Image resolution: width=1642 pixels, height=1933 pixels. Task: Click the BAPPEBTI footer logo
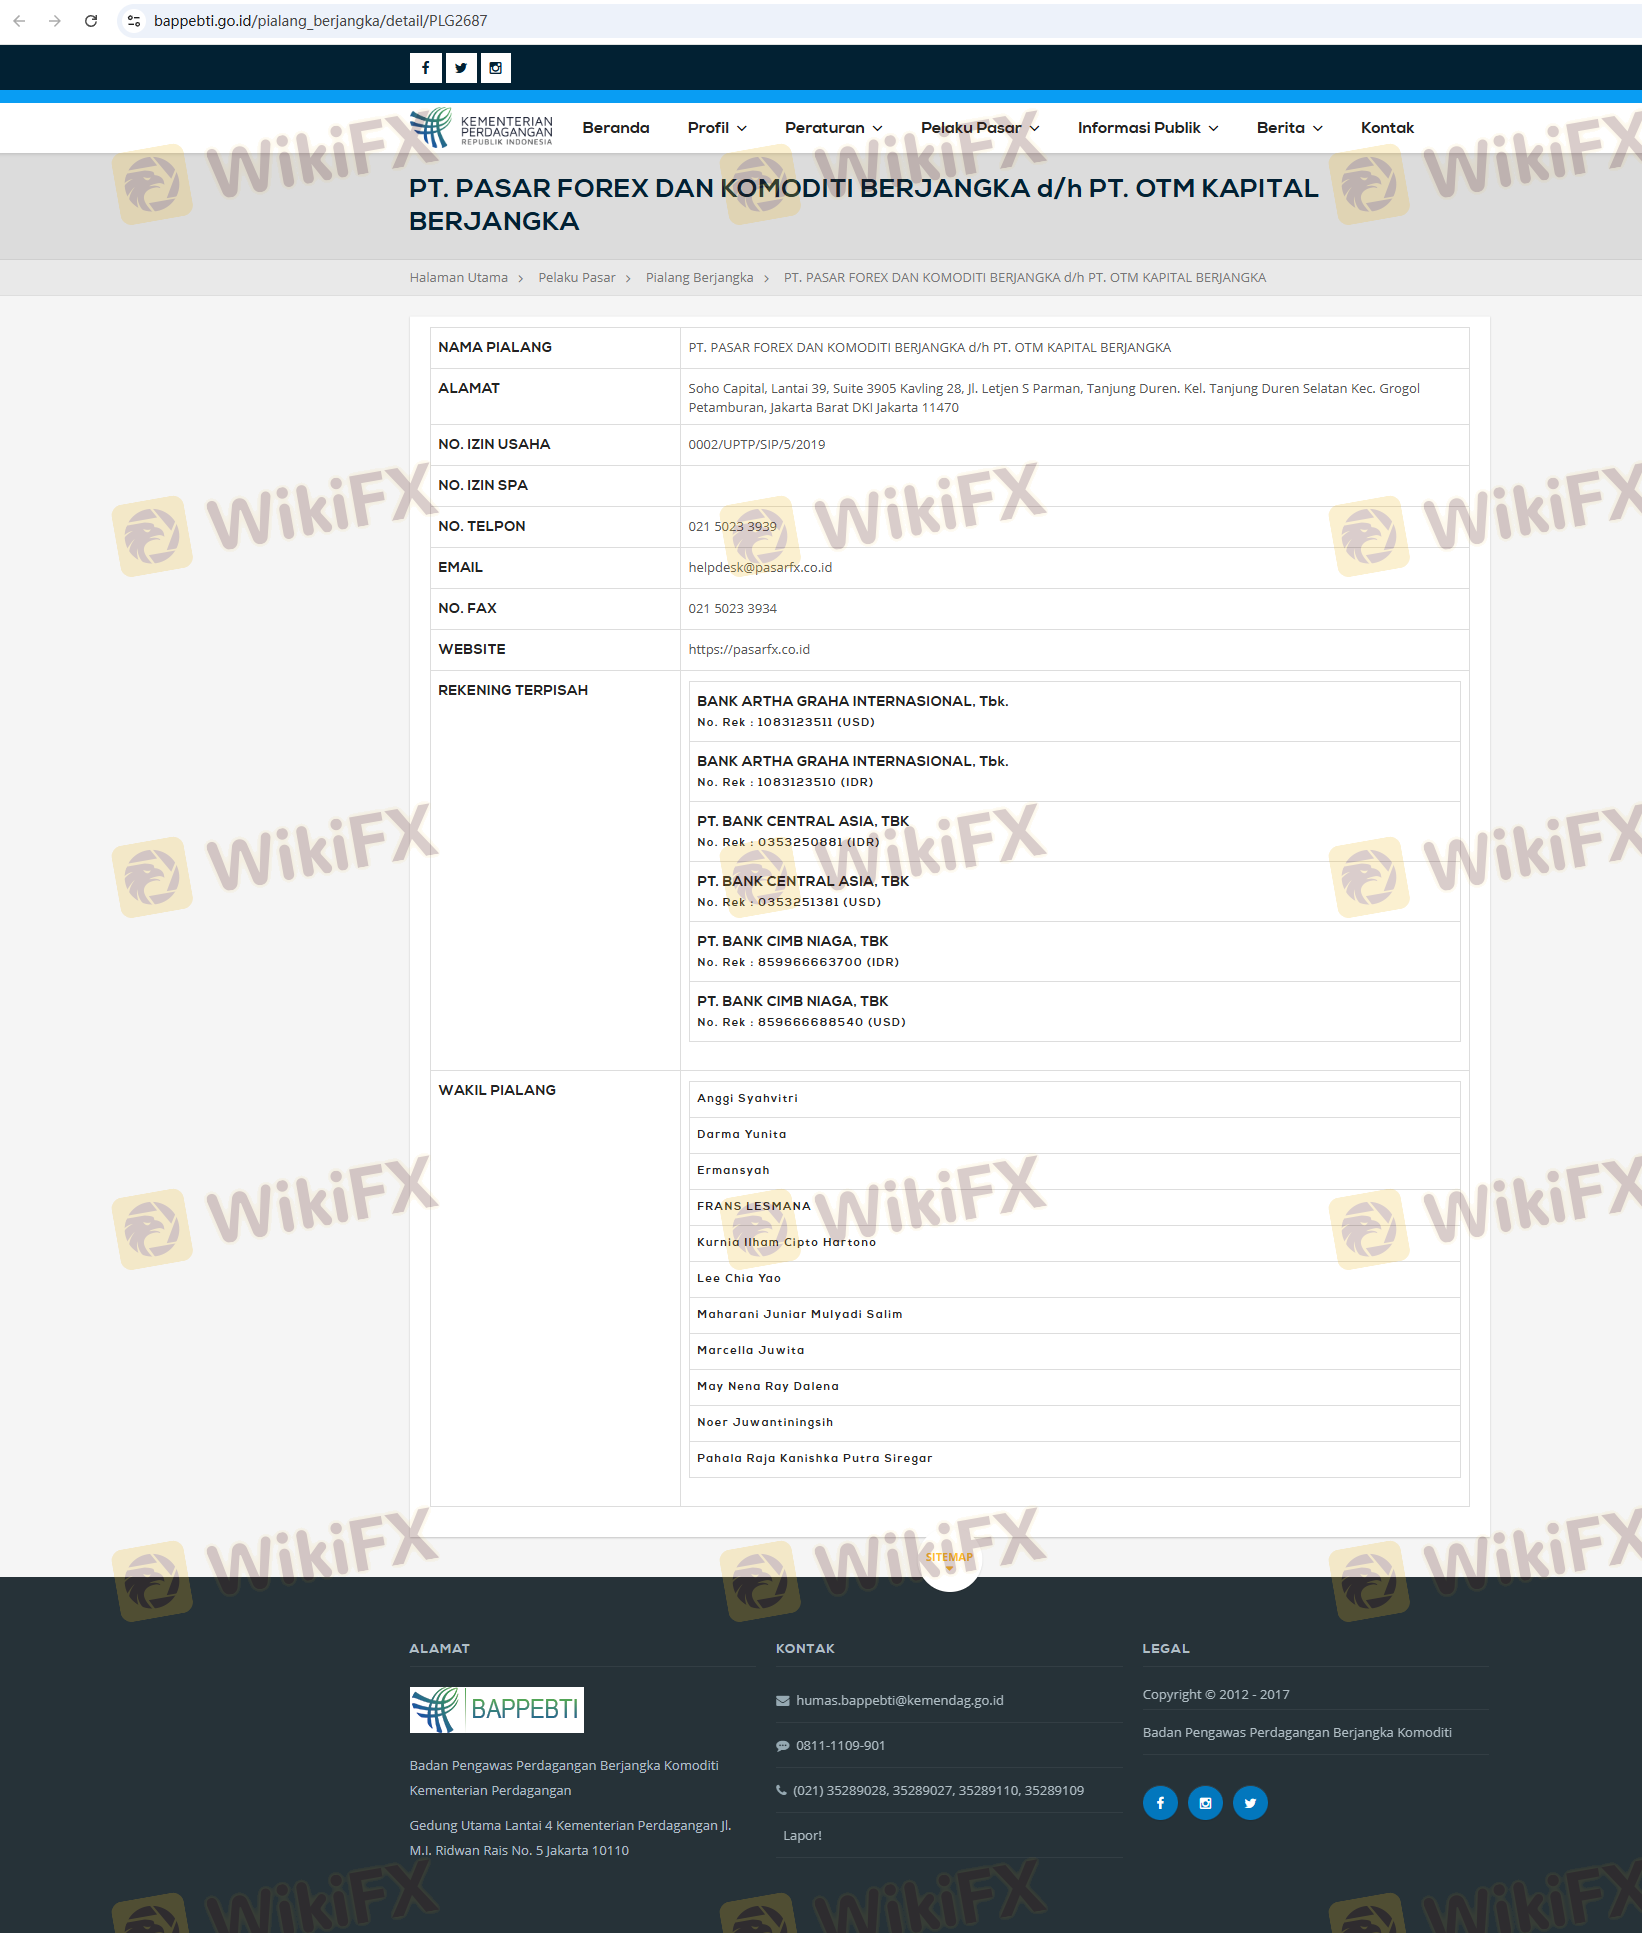(496, 1709)
